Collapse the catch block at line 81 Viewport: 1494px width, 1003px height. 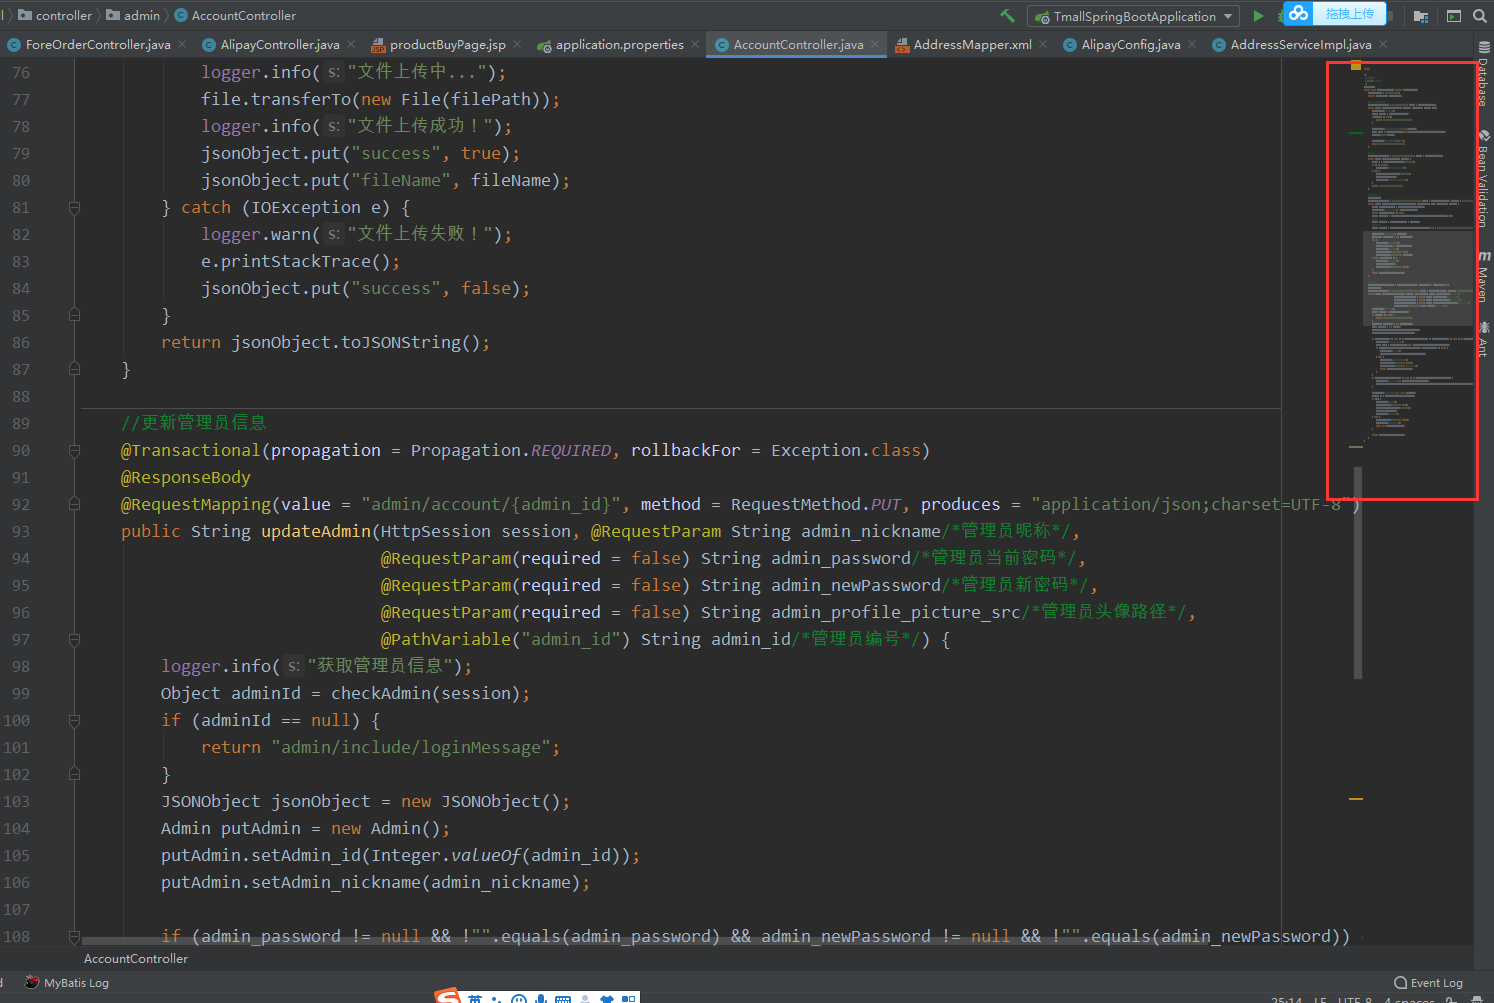click(x=74, y=208)
